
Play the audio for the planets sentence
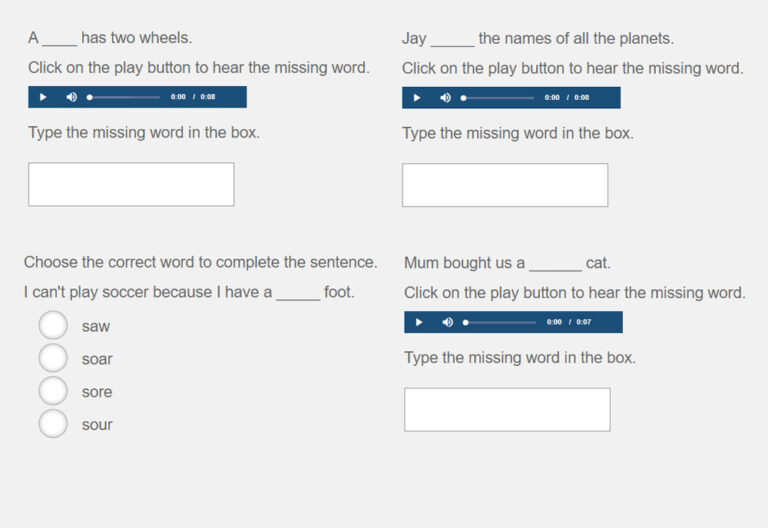point(417,98)
